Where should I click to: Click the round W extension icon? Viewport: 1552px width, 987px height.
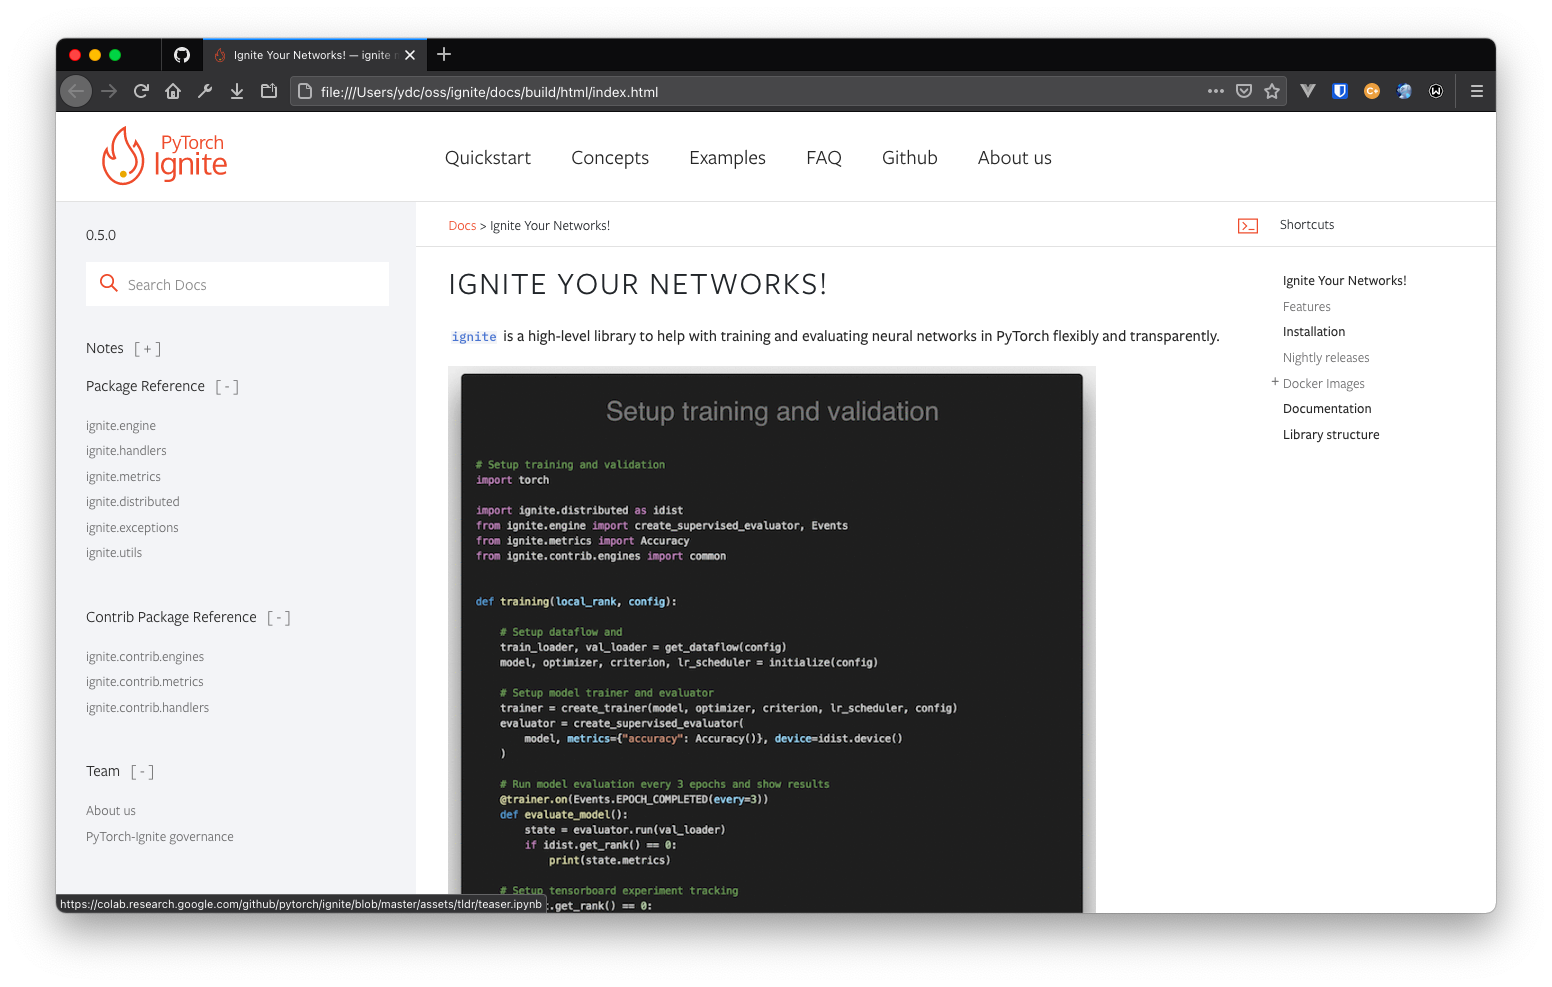tap(1436, 91)
